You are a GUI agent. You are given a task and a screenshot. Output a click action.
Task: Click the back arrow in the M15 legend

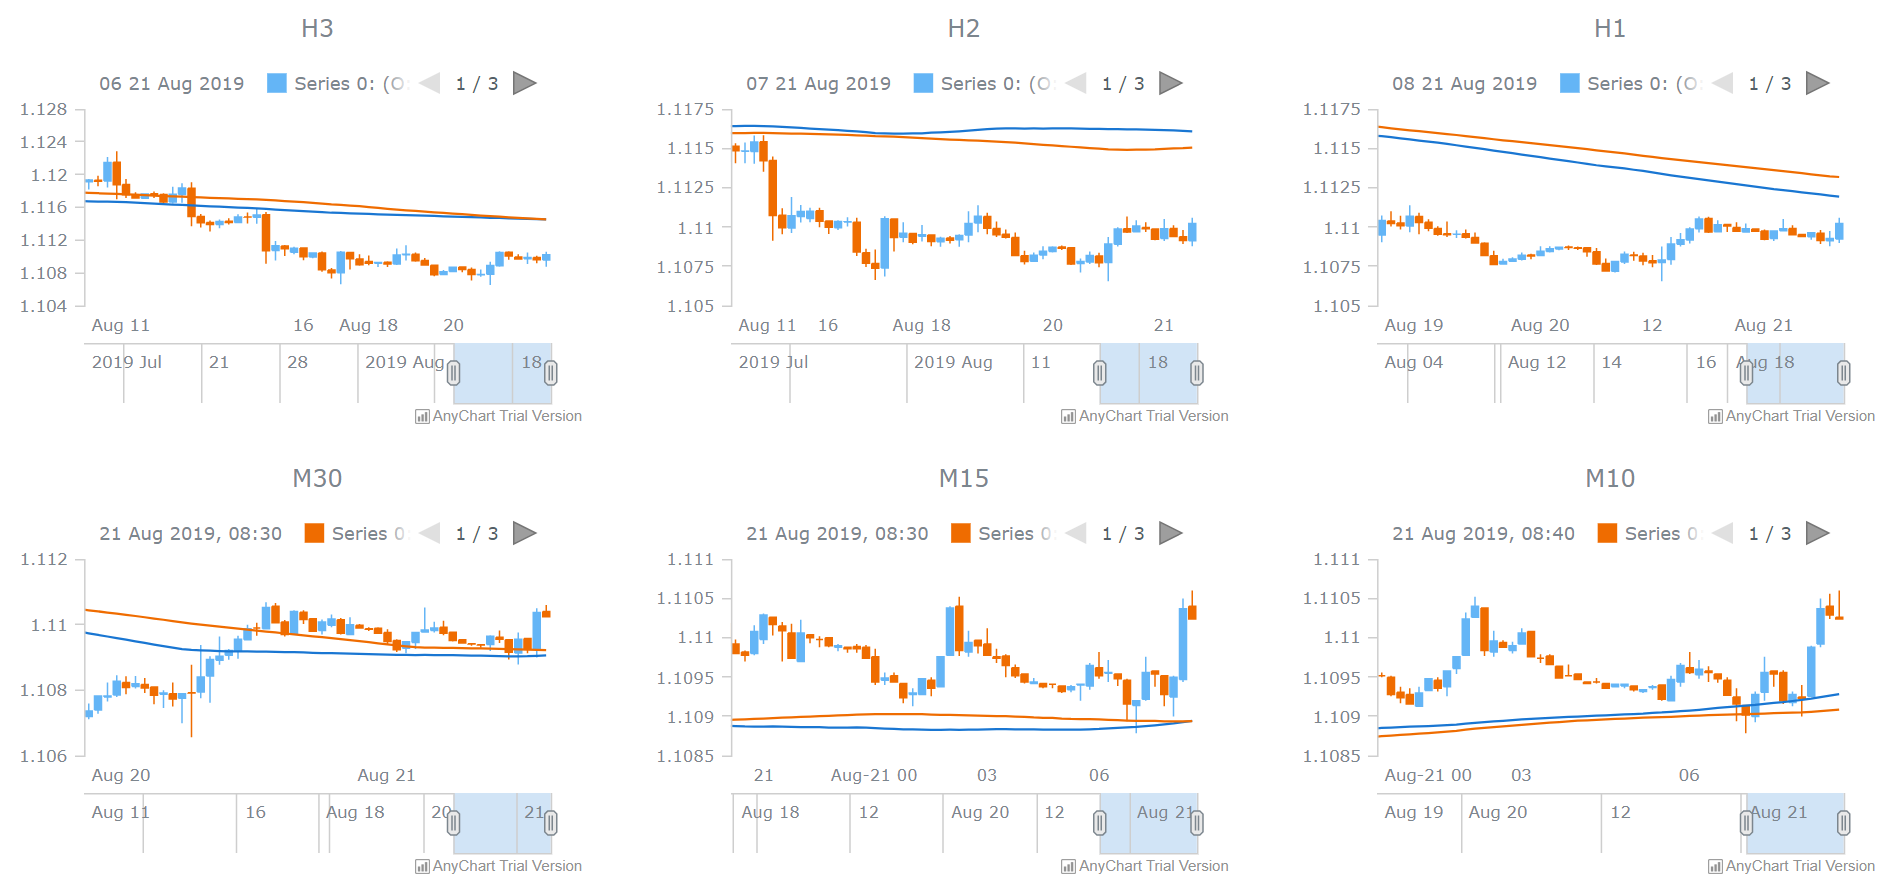[x=1076, y=533]
